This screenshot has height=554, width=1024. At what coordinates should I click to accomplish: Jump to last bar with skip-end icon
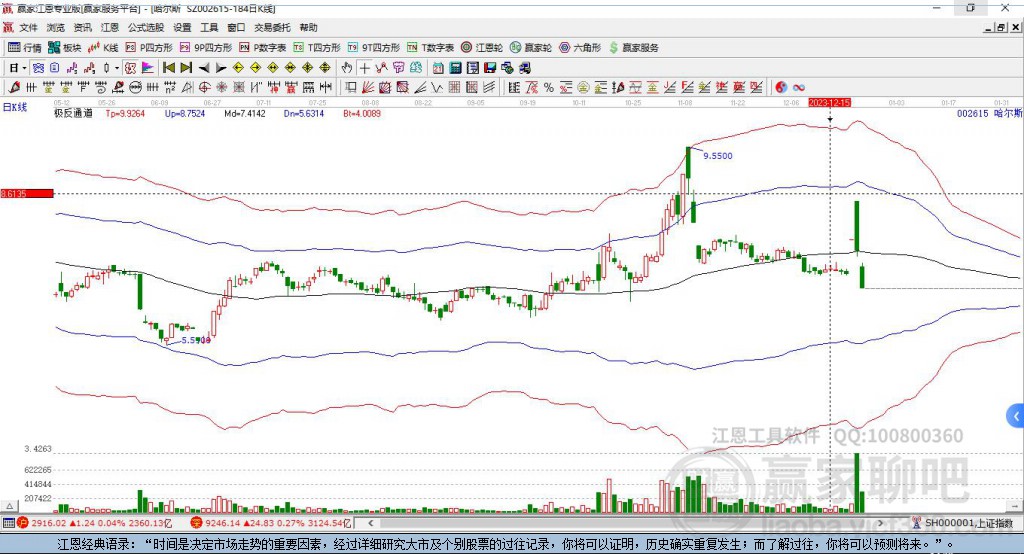(x=186, y=68)
